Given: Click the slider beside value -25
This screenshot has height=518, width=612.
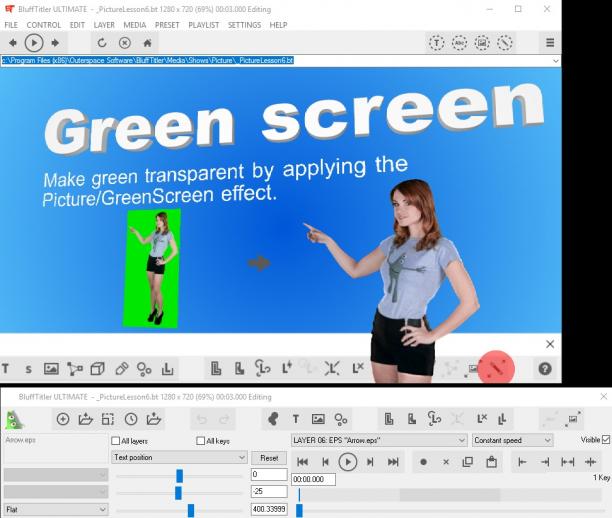Looking at the screenshot, I should pos(179,493).
